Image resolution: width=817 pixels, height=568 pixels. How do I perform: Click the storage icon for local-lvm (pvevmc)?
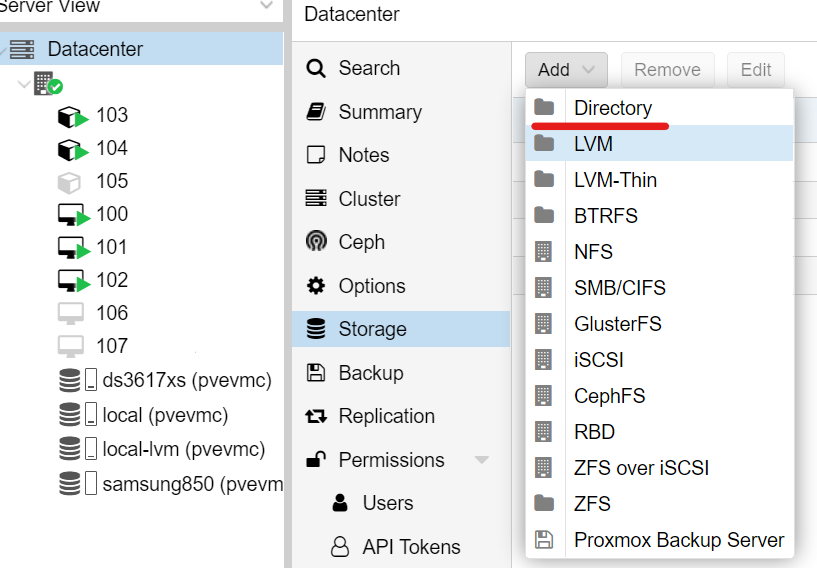70,449
